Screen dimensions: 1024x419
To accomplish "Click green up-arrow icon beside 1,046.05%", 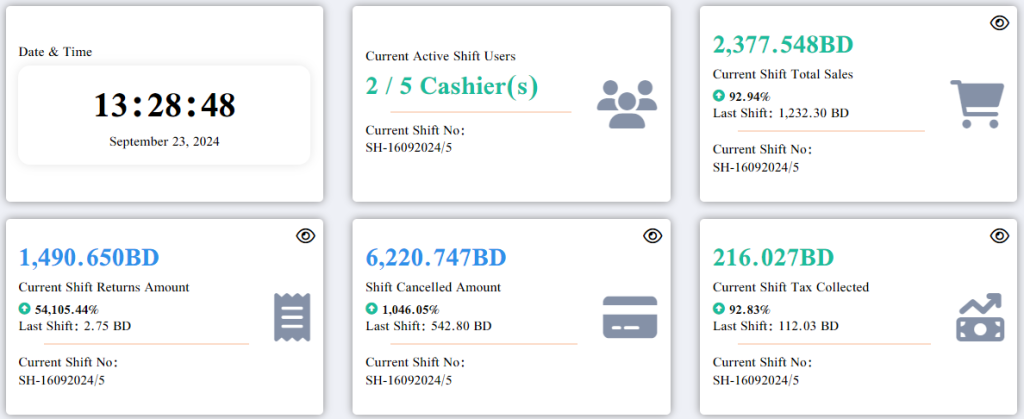I will pos(372,310).
